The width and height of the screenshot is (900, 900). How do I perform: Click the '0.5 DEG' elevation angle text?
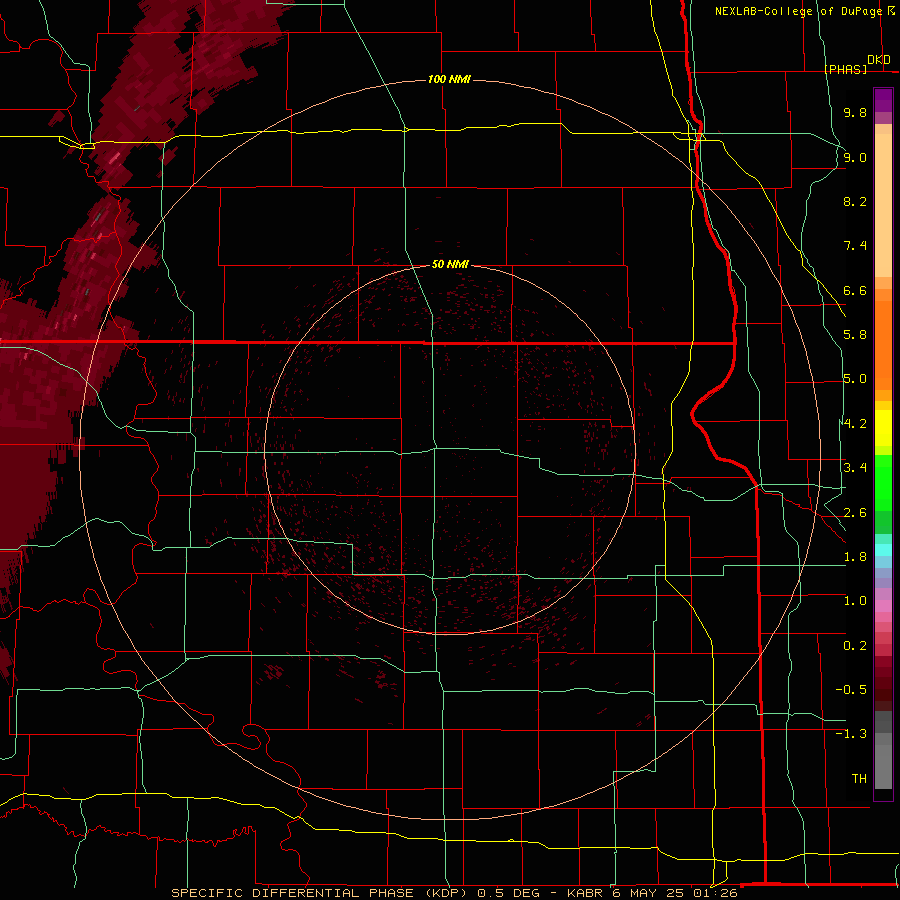509,893
